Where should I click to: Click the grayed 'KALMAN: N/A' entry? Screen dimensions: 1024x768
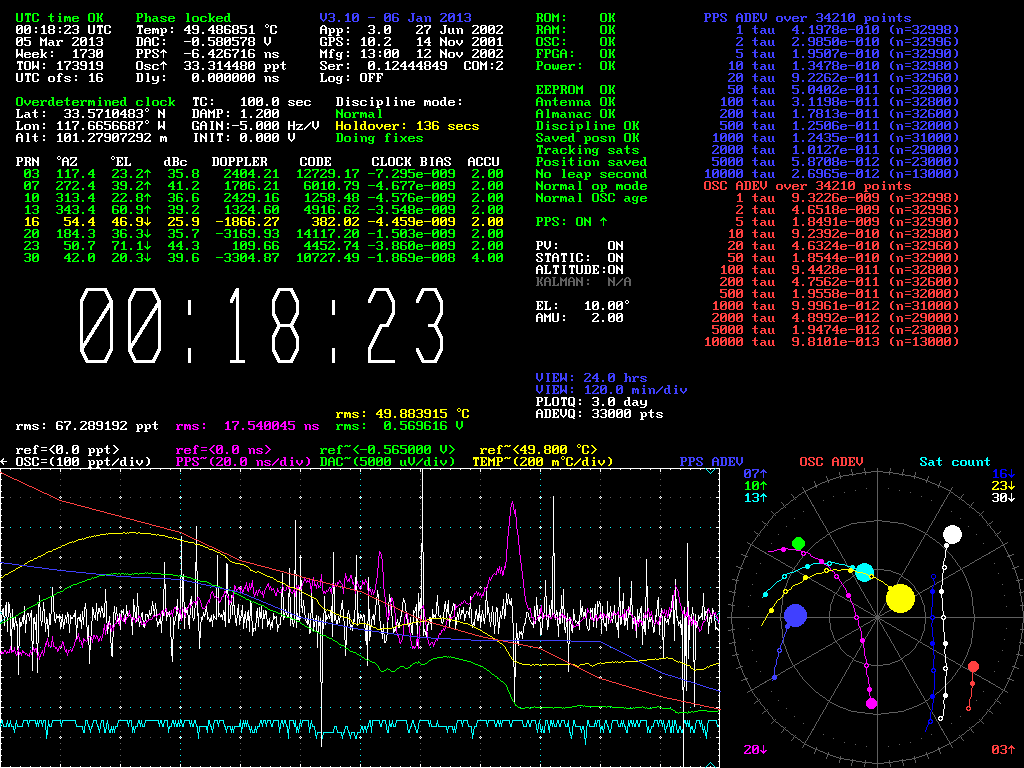(x=583, y=282)
